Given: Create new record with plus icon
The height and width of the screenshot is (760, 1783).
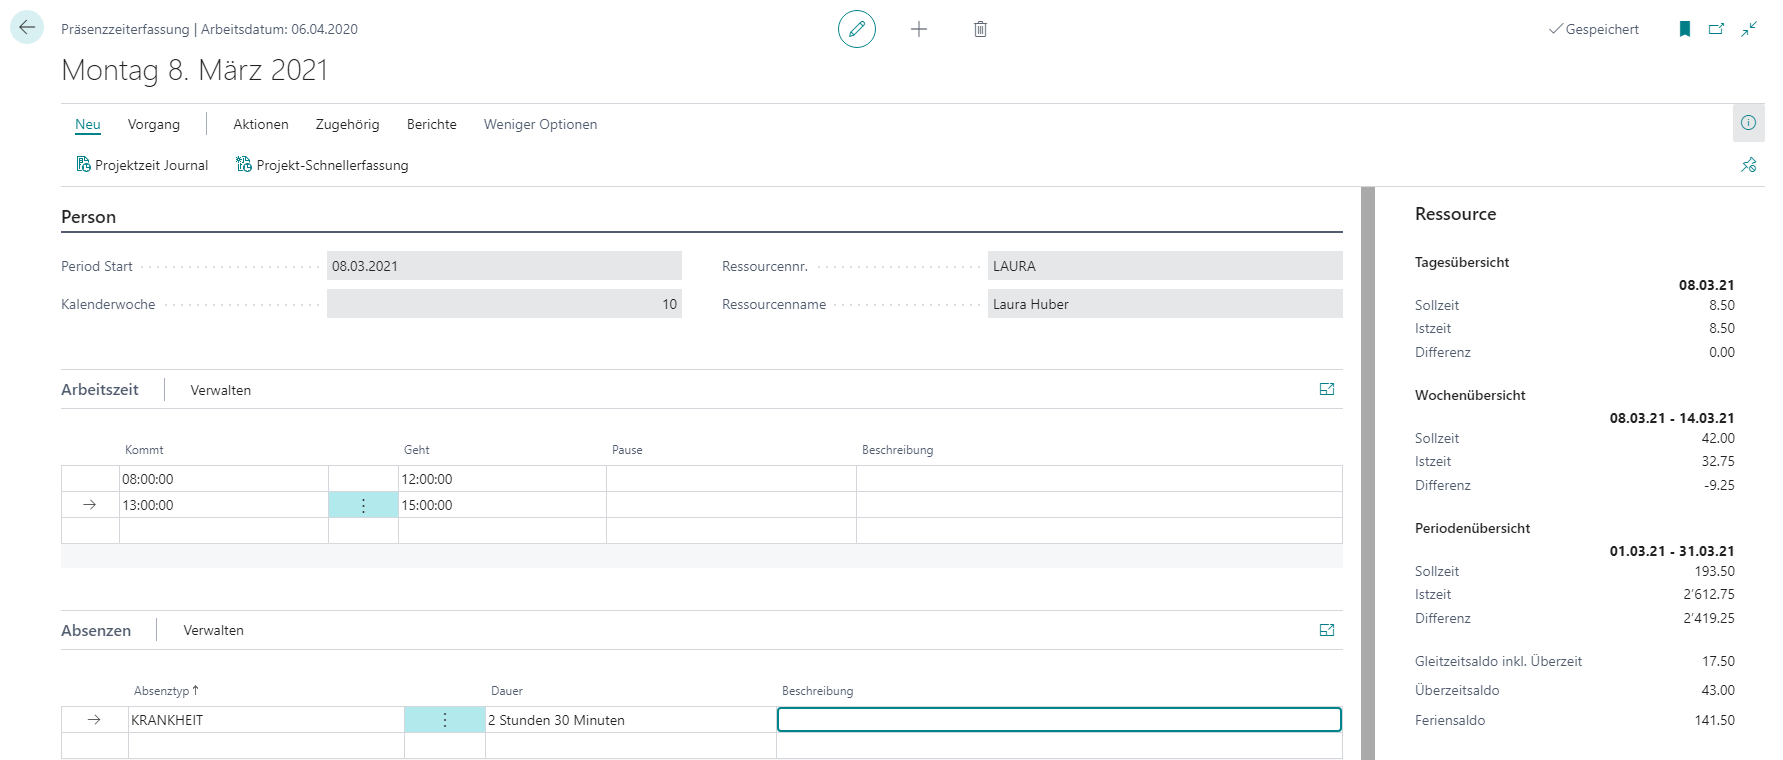Looking at the screenshot, I should point(919,29).
